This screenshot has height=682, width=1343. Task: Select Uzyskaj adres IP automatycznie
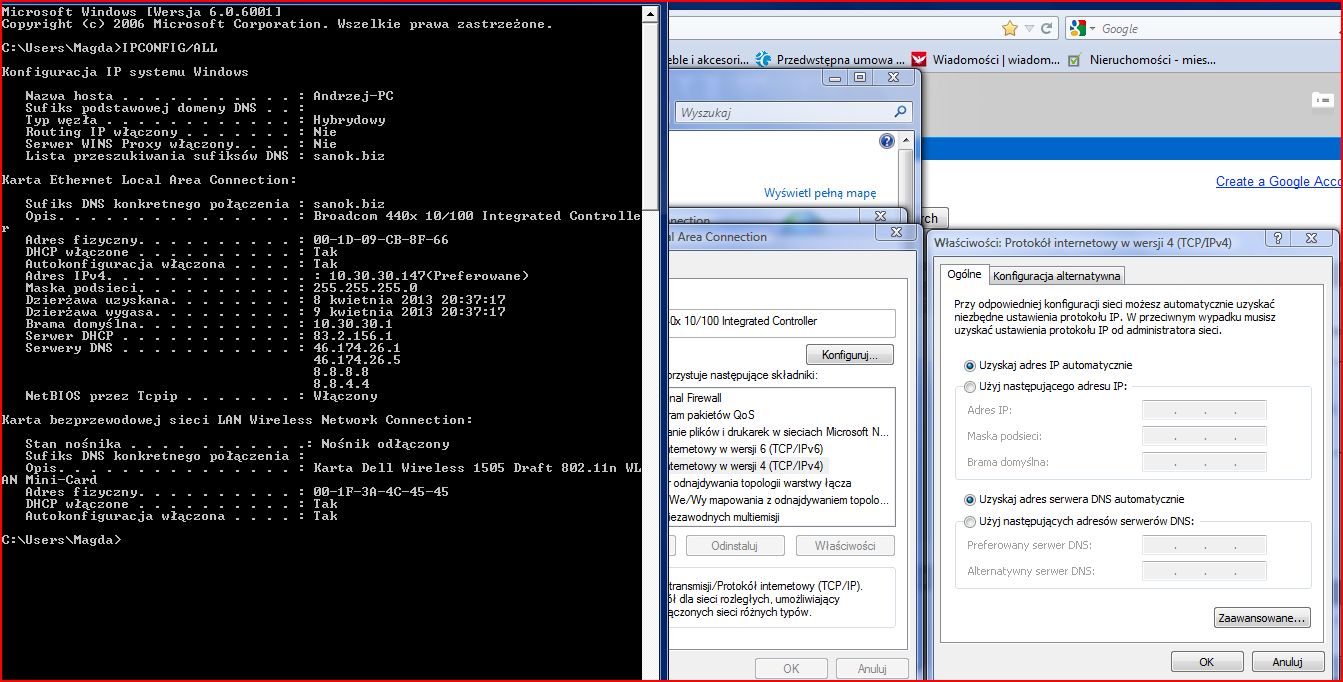click(x=1047, y=366)
